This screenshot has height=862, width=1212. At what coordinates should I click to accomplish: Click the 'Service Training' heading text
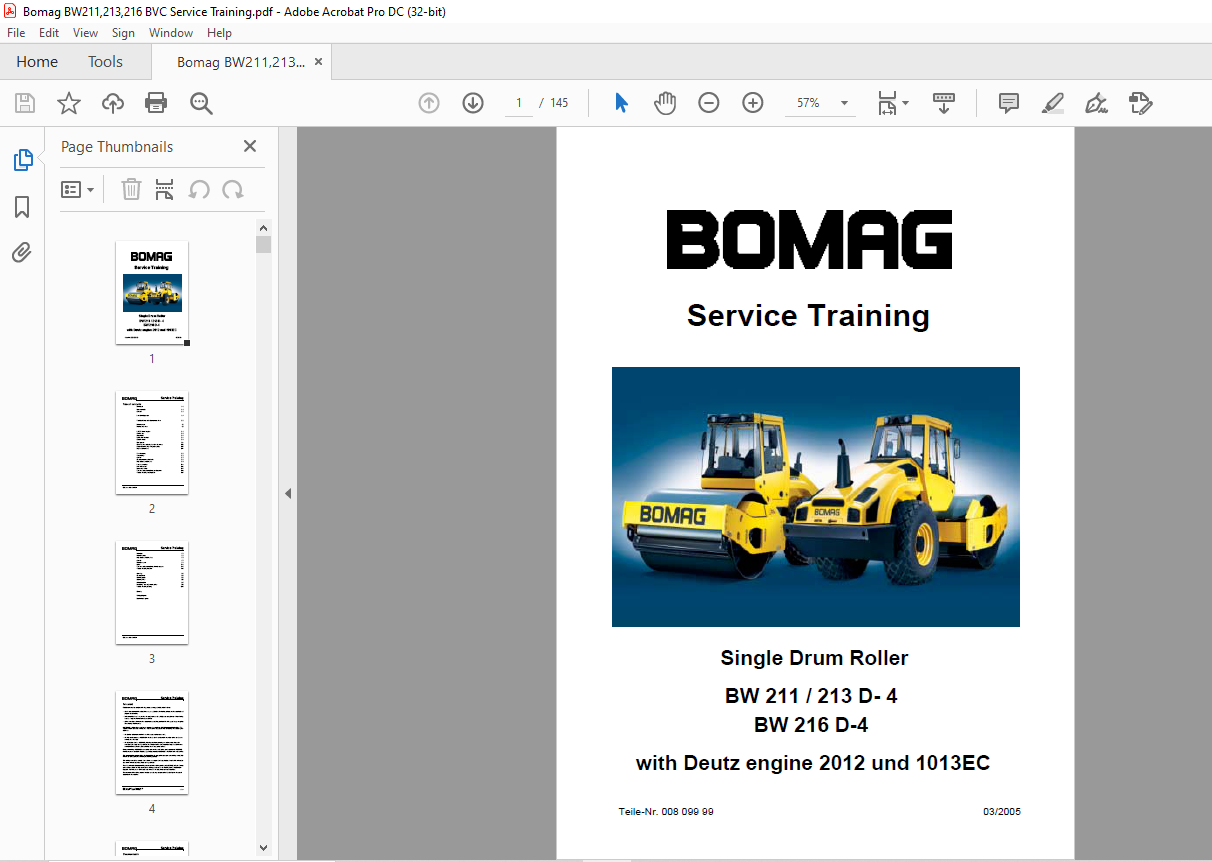(x=808, y=316)
